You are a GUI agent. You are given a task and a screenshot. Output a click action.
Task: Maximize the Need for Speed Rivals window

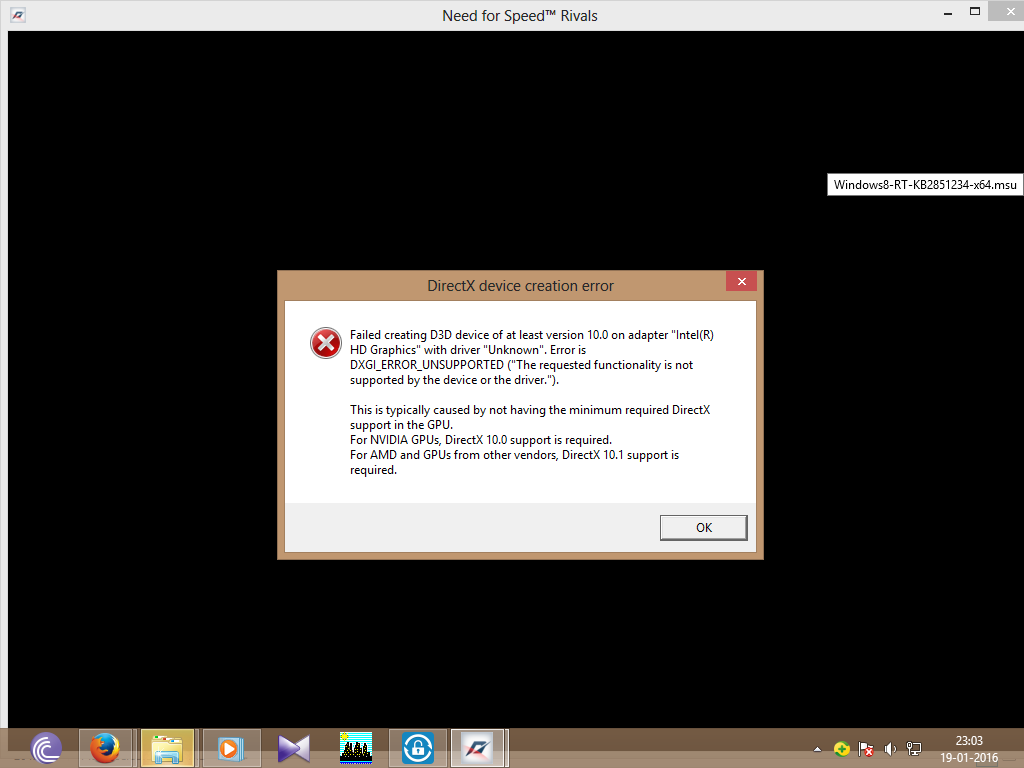coord(975,12)
